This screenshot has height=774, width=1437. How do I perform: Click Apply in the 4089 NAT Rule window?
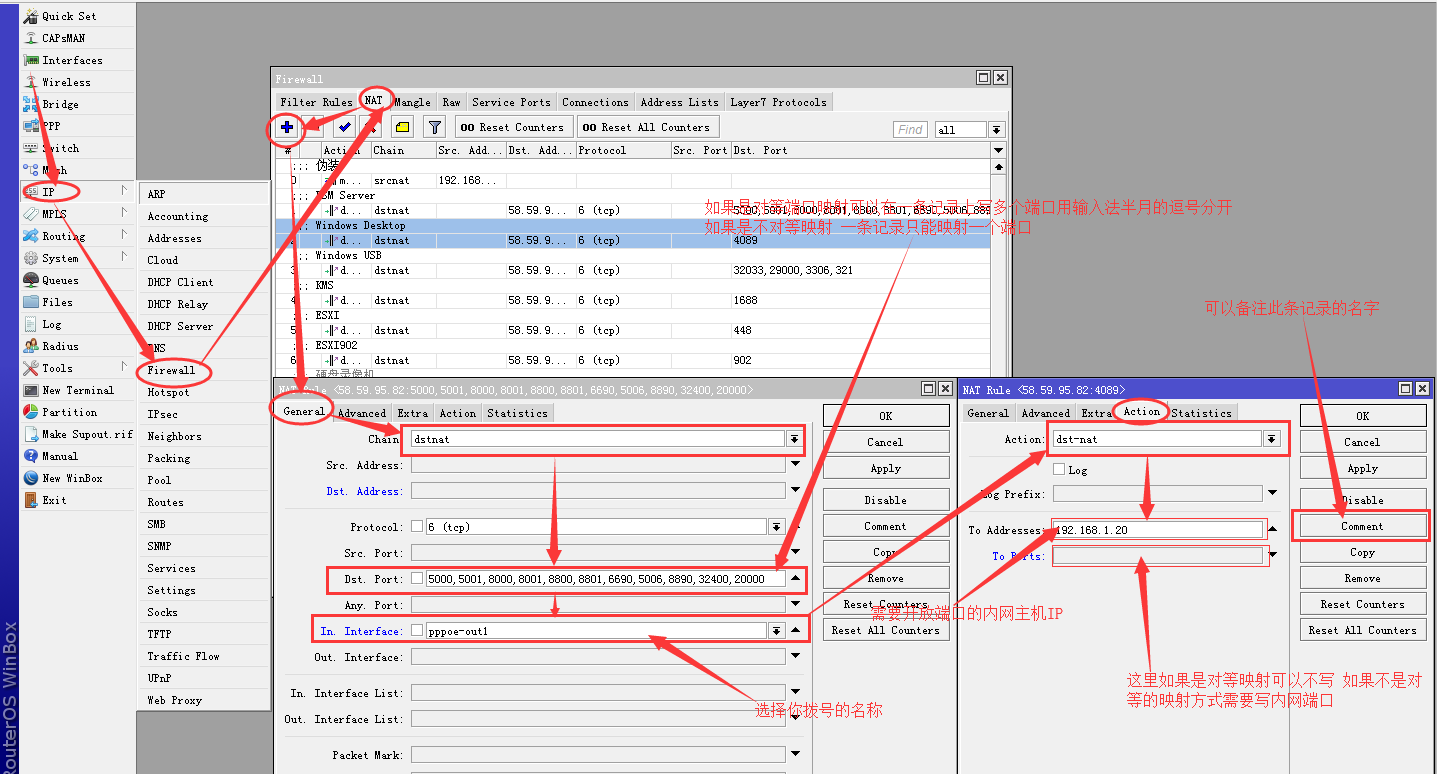[1362, 468]
